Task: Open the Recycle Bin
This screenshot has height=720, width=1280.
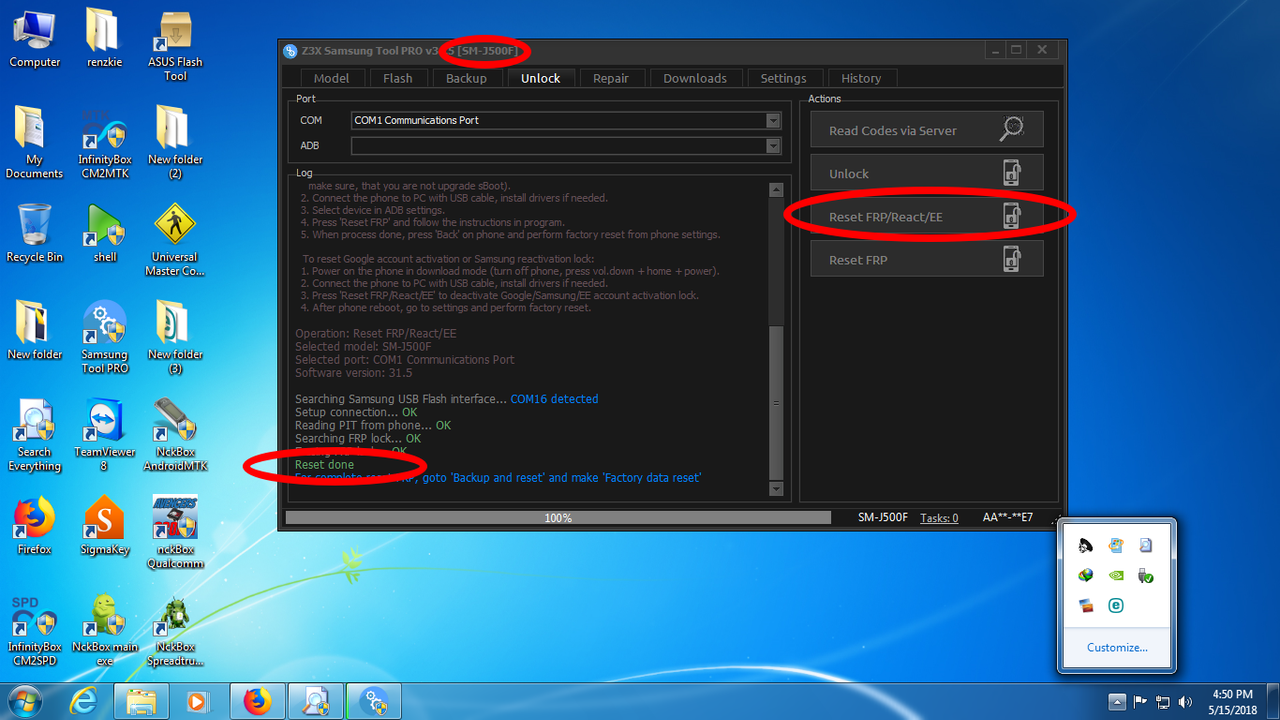Action: tap(34, 233)
